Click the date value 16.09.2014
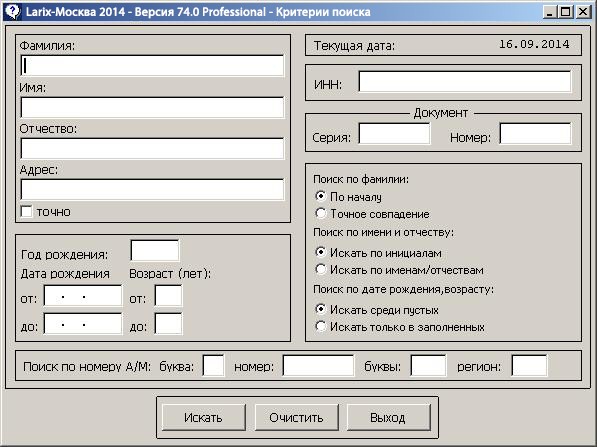 pos(534,44)
